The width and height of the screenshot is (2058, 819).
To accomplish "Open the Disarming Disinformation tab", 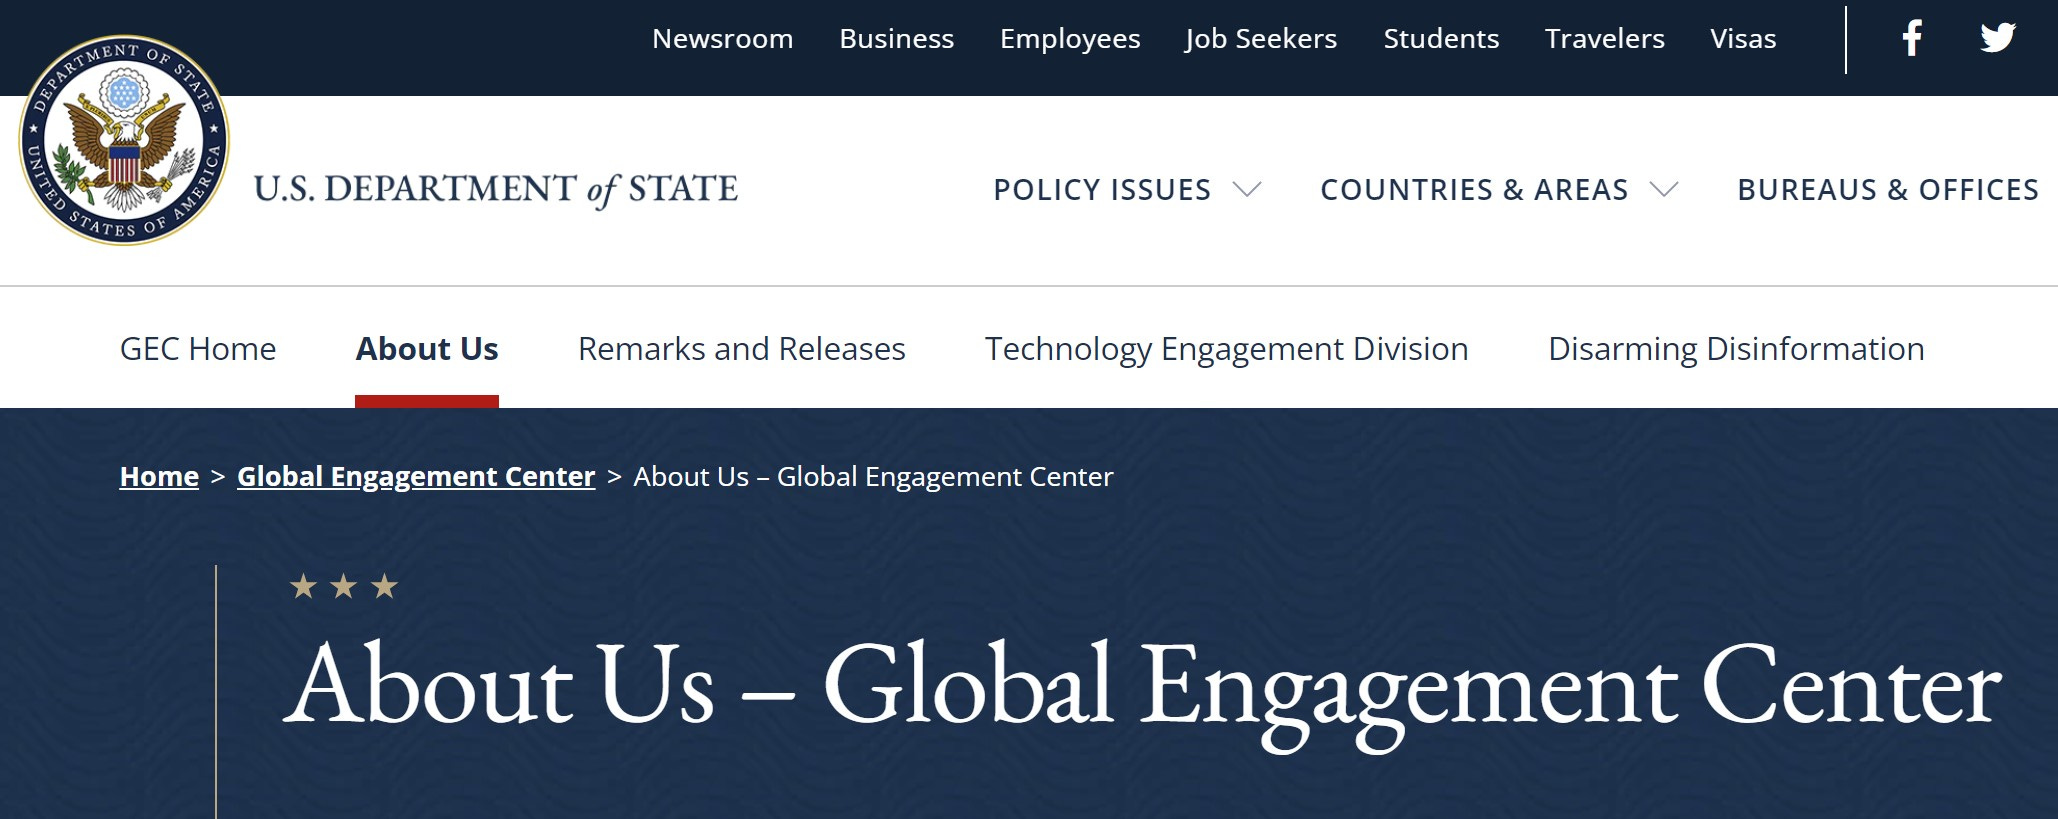I will [x=1736, y=349].
